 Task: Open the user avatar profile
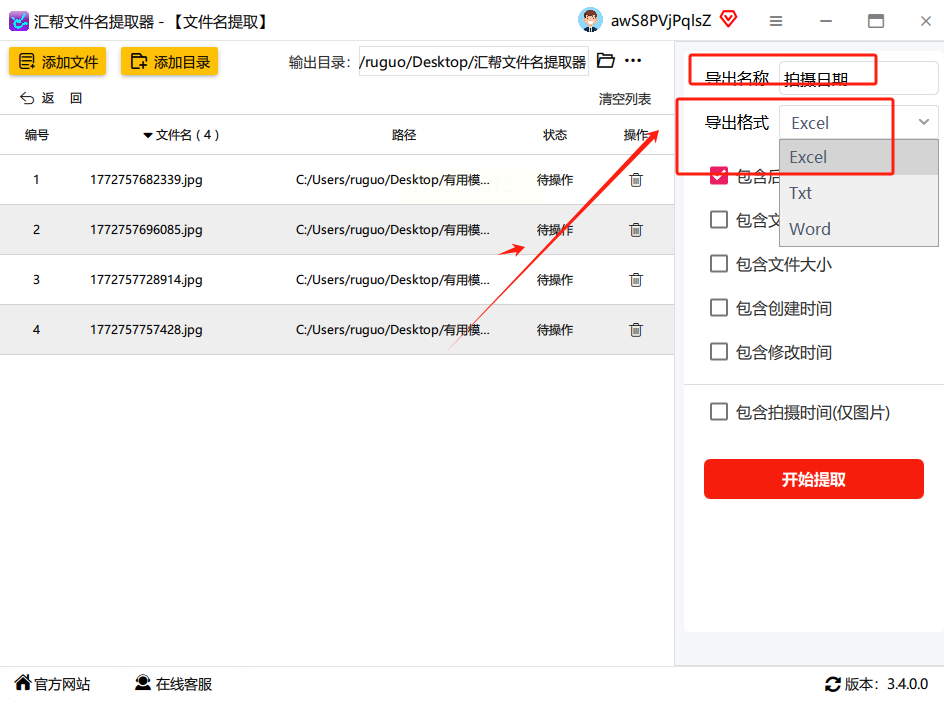click(x=590, y=20)
